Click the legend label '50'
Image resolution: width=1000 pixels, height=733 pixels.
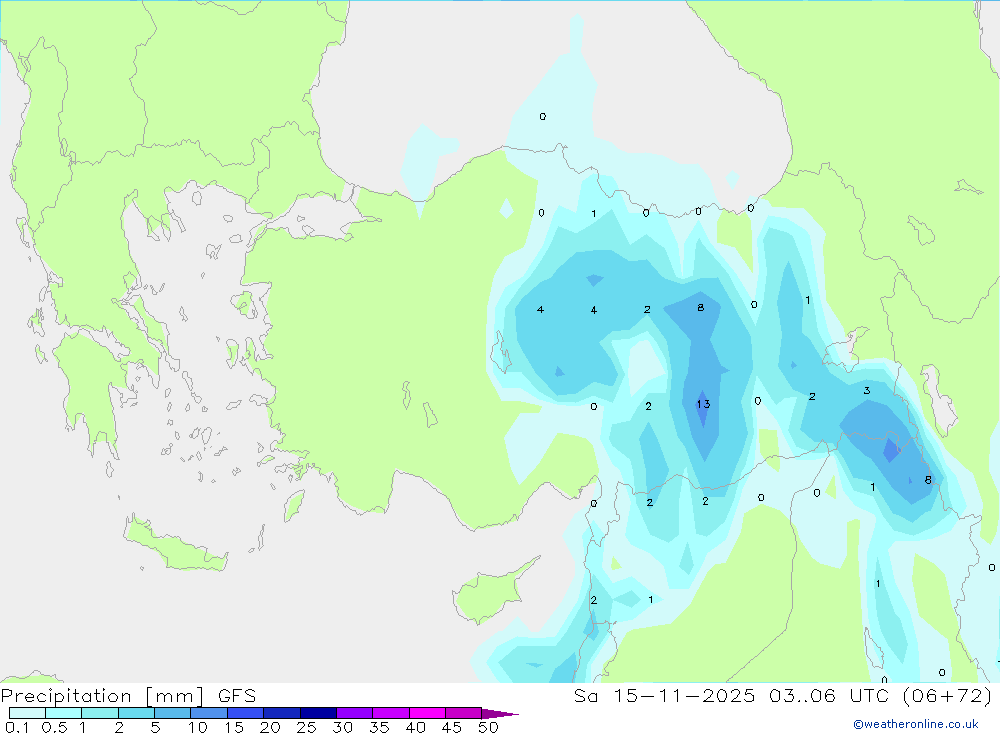point(488,727)
